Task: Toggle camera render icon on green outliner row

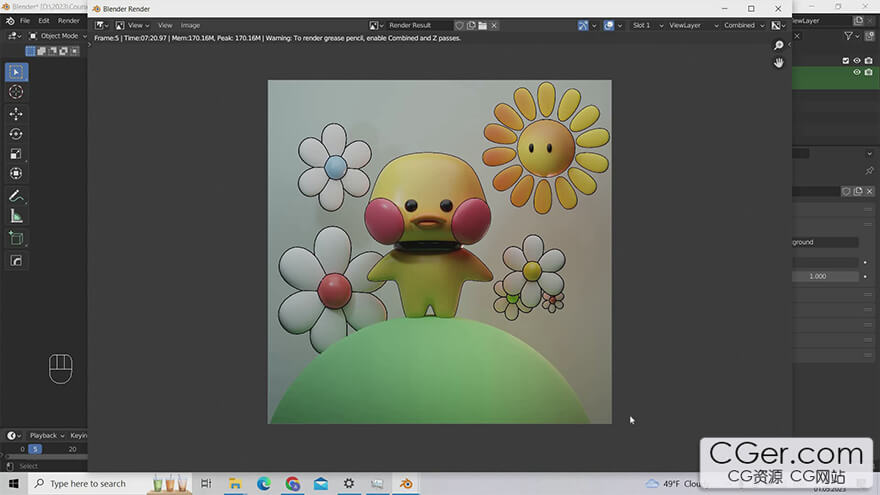Action: tap(869, 72)
